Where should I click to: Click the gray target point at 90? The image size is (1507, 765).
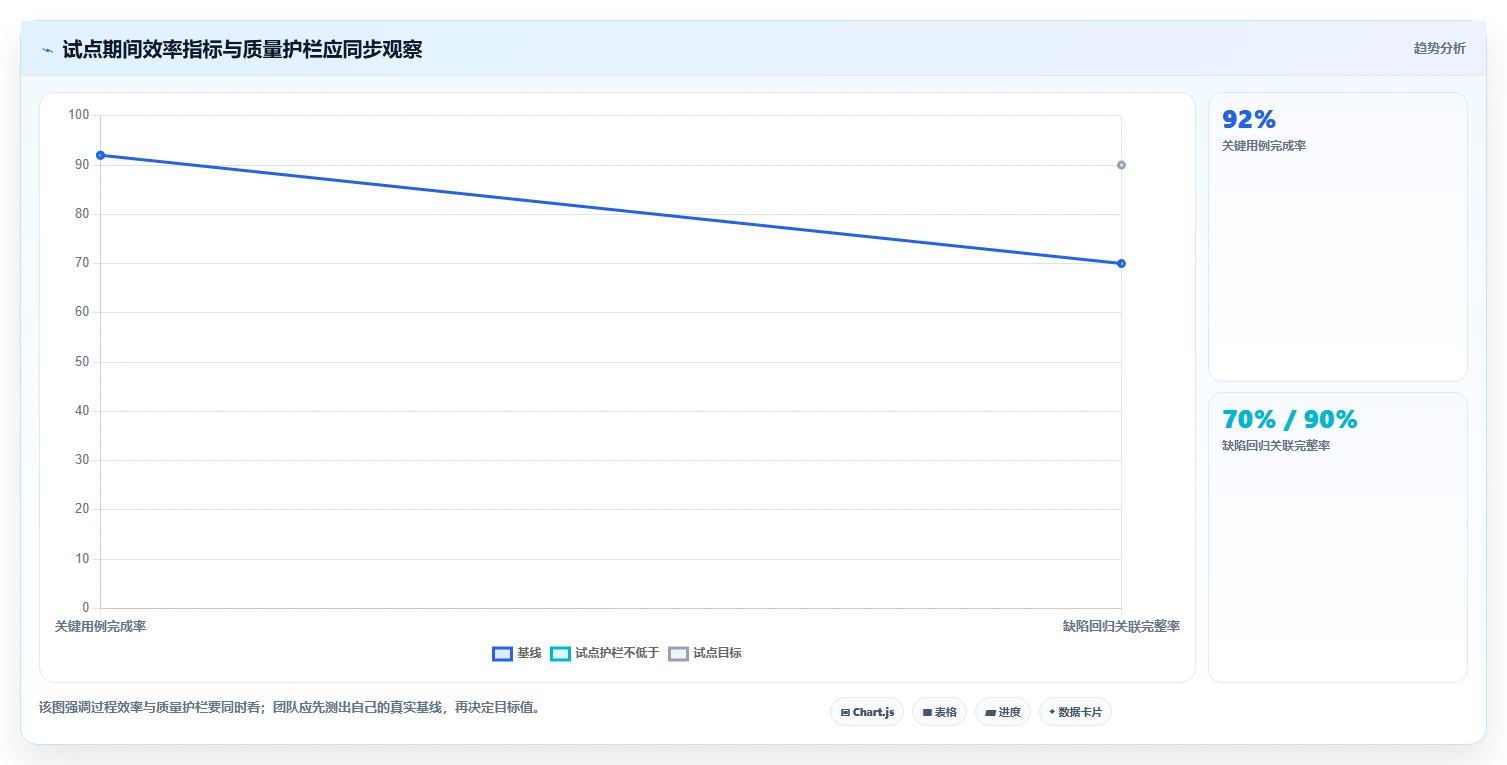[x=1121, y=165]
